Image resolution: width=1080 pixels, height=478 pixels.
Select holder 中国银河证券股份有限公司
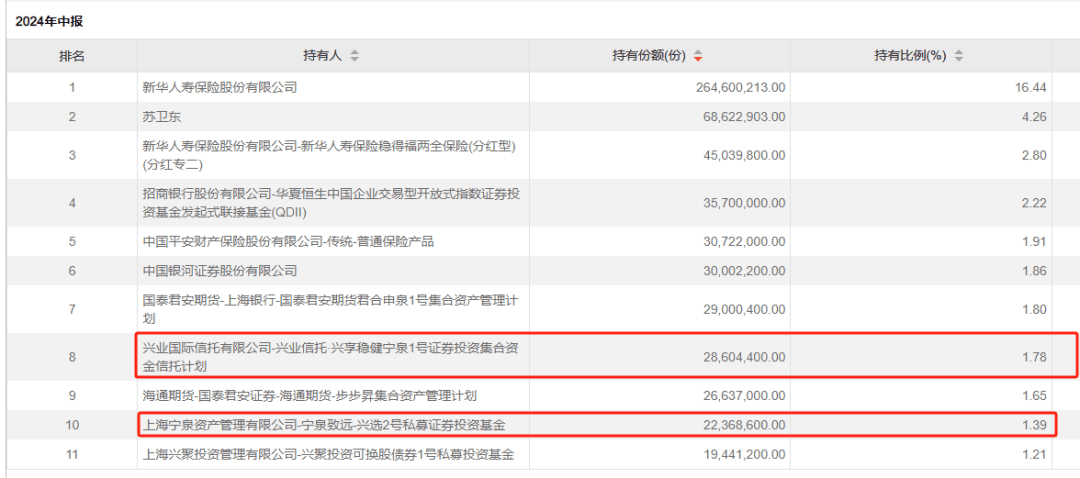pyautogui.click(x=219, y=271)
